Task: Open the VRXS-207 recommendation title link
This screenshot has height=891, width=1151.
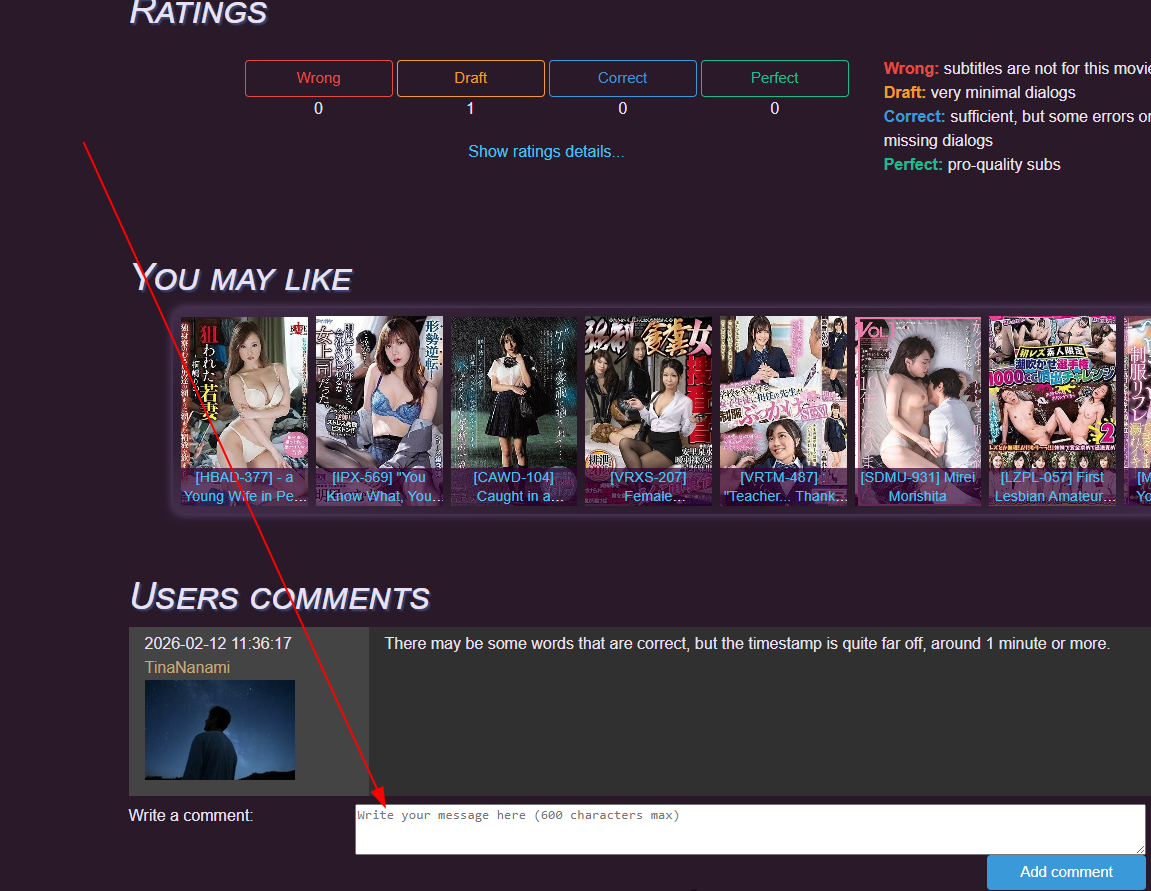Action: (x=648, y=487)
